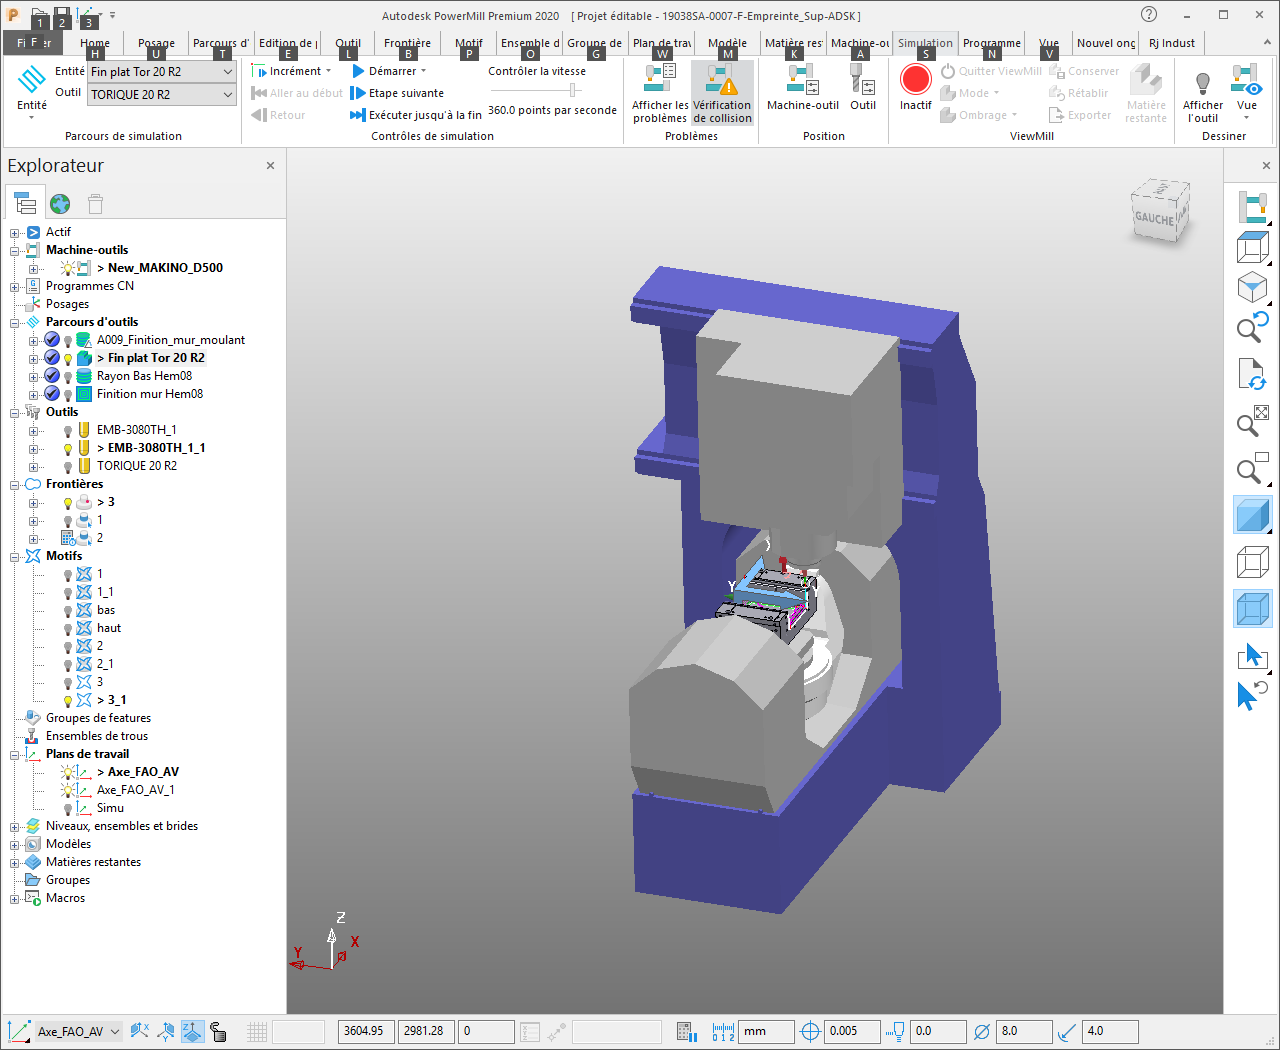The image size is (1280, 1050).
Task: Toggle lightbulb for motif haut
Action: pos(68,629)
